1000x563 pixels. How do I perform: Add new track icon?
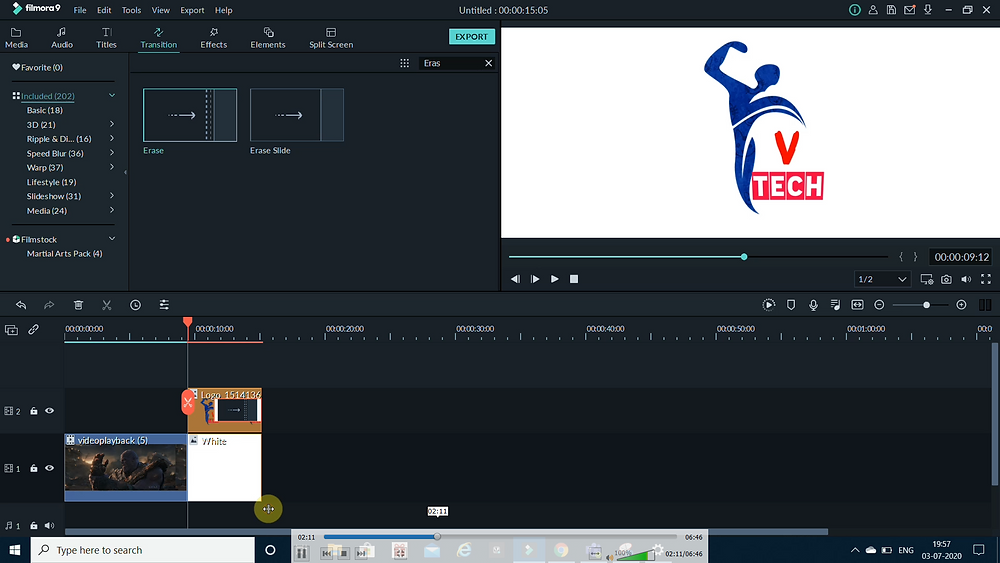(11, 330)
